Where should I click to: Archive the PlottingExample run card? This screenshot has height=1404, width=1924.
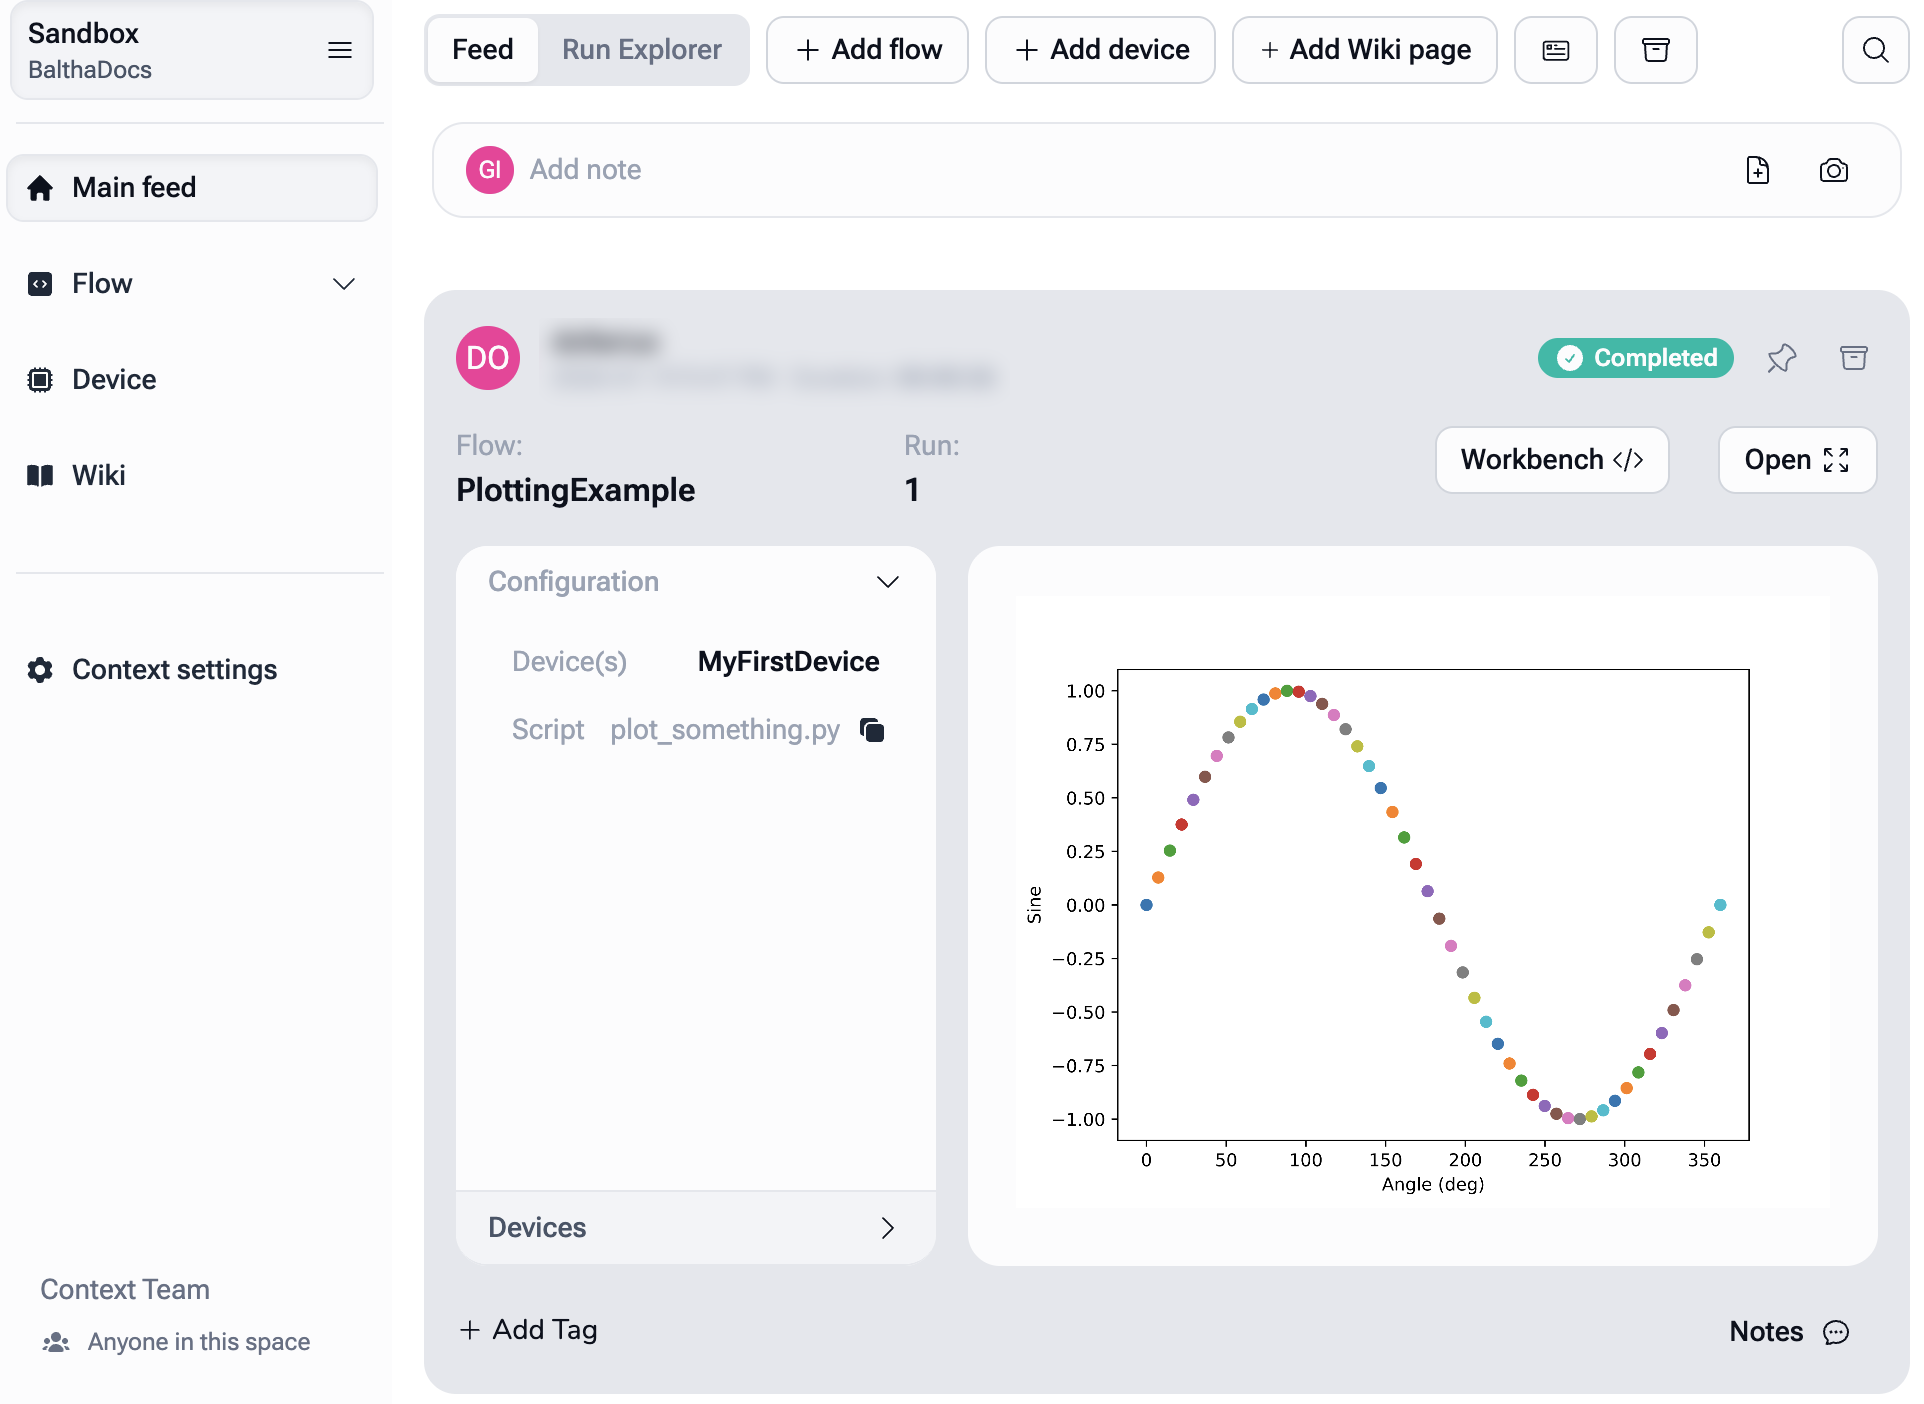point(1853,358)
